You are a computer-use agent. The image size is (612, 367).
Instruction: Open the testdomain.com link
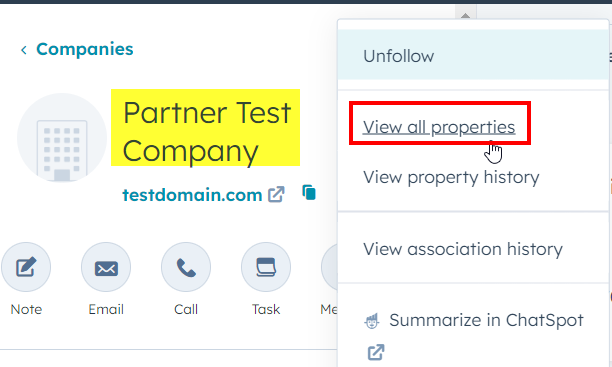tap(192, 194)
